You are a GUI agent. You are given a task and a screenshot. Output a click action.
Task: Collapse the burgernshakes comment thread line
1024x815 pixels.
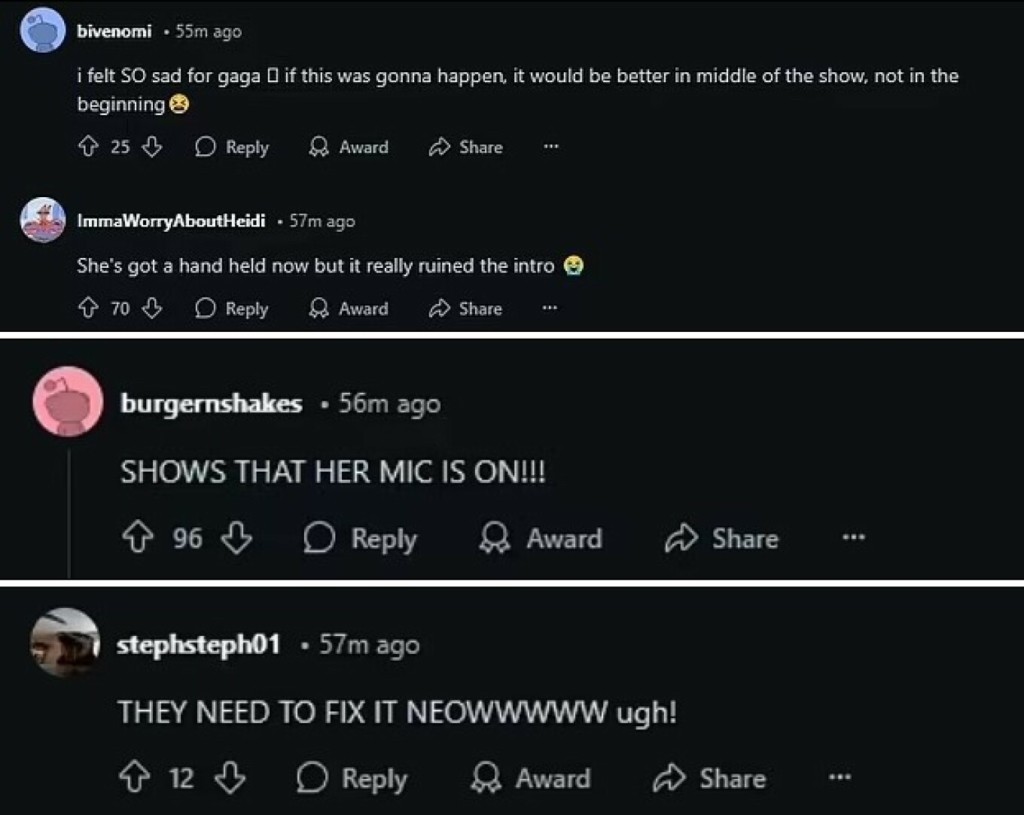coord(68,510)
